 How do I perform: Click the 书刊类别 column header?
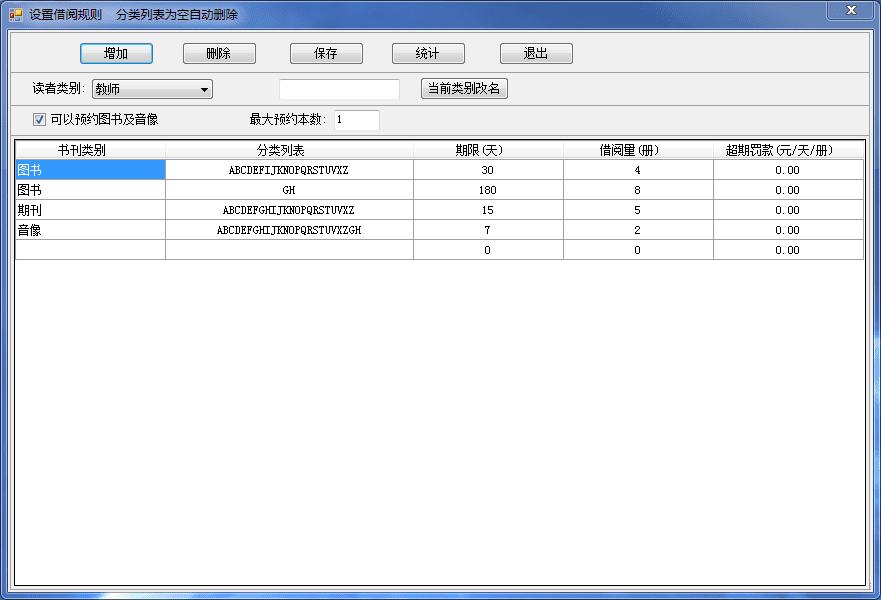pos(90,150)
